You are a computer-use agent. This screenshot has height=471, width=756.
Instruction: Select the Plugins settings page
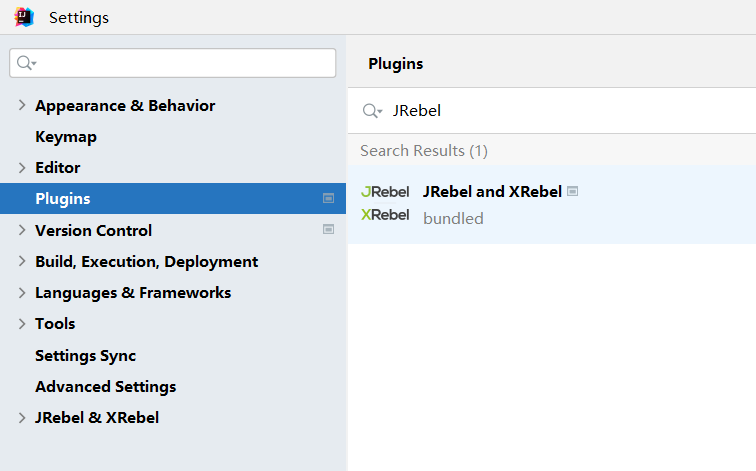pos(63,198)
